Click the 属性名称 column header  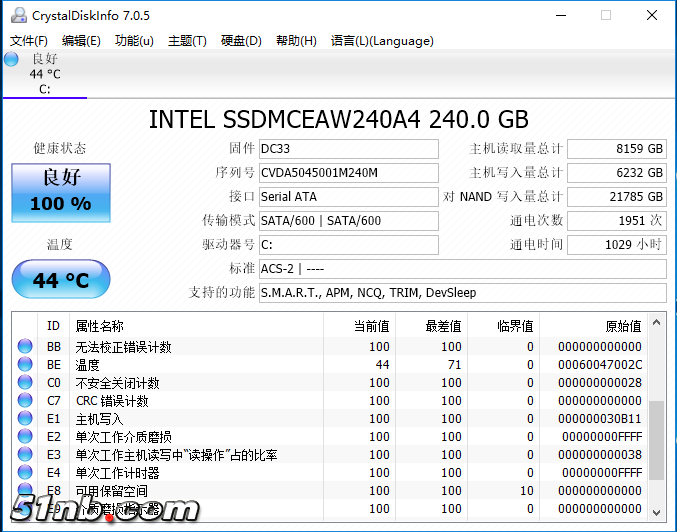pyautogui.click(x=100, y=326)
